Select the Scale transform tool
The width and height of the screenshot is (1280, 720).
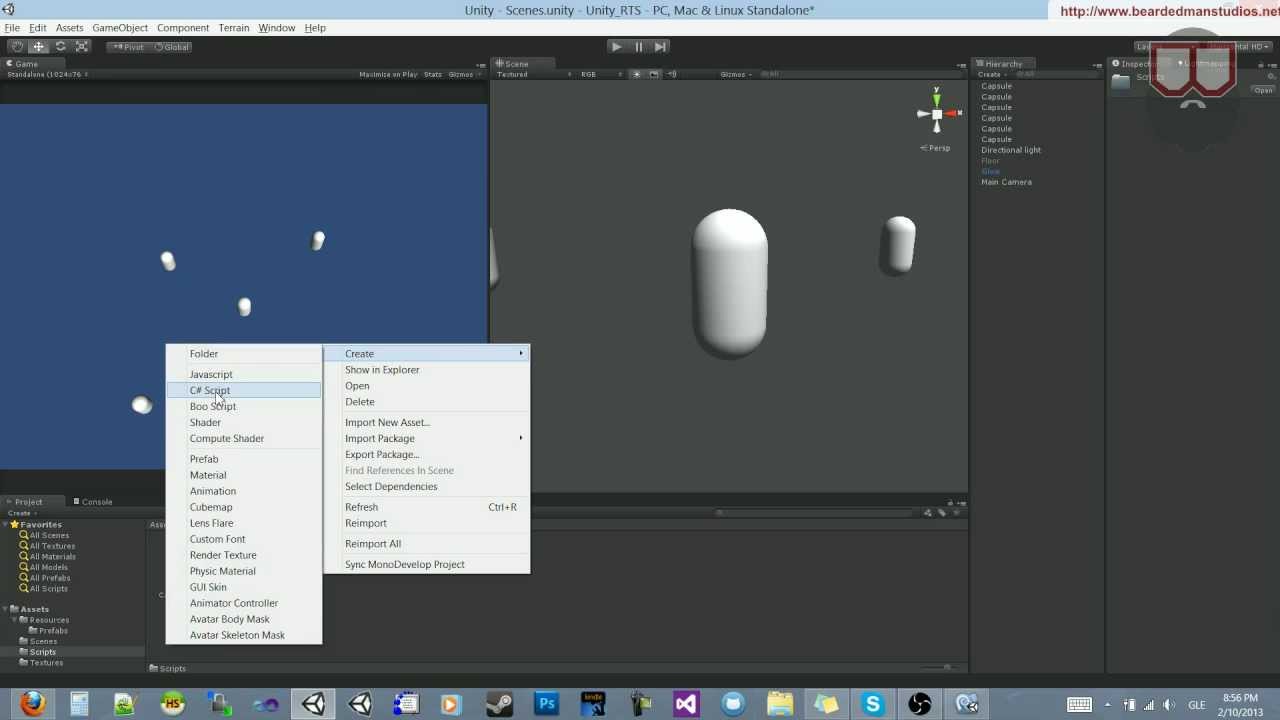point(83,46)
